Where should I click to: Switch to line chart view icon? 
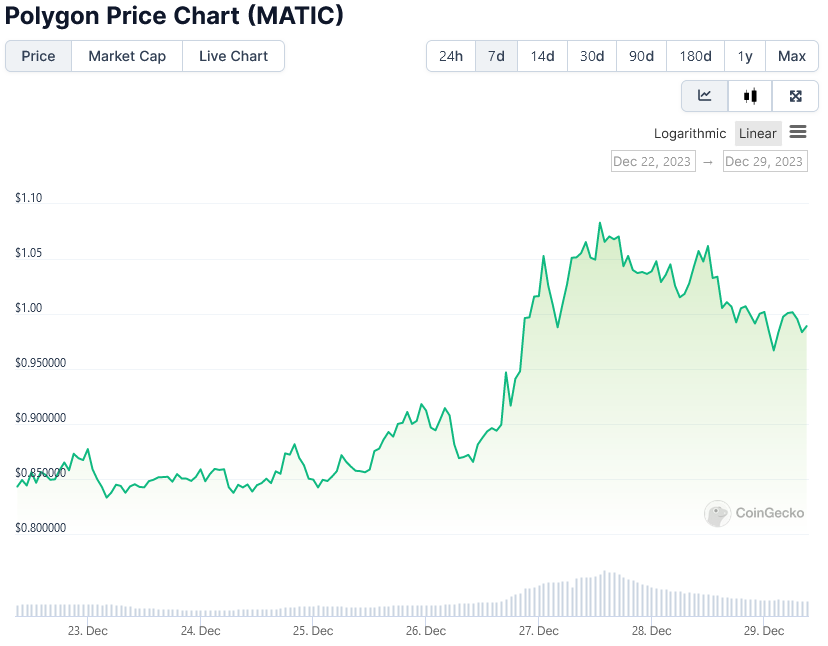(704, 96)
